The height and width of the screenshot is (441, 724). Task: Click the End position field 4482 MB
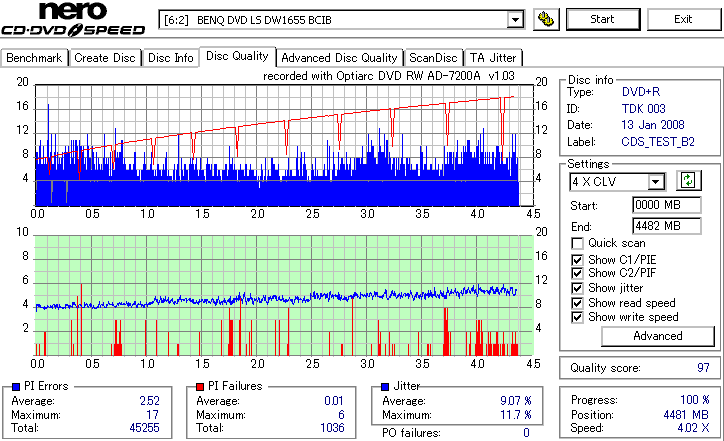click(x=666, y=226)
